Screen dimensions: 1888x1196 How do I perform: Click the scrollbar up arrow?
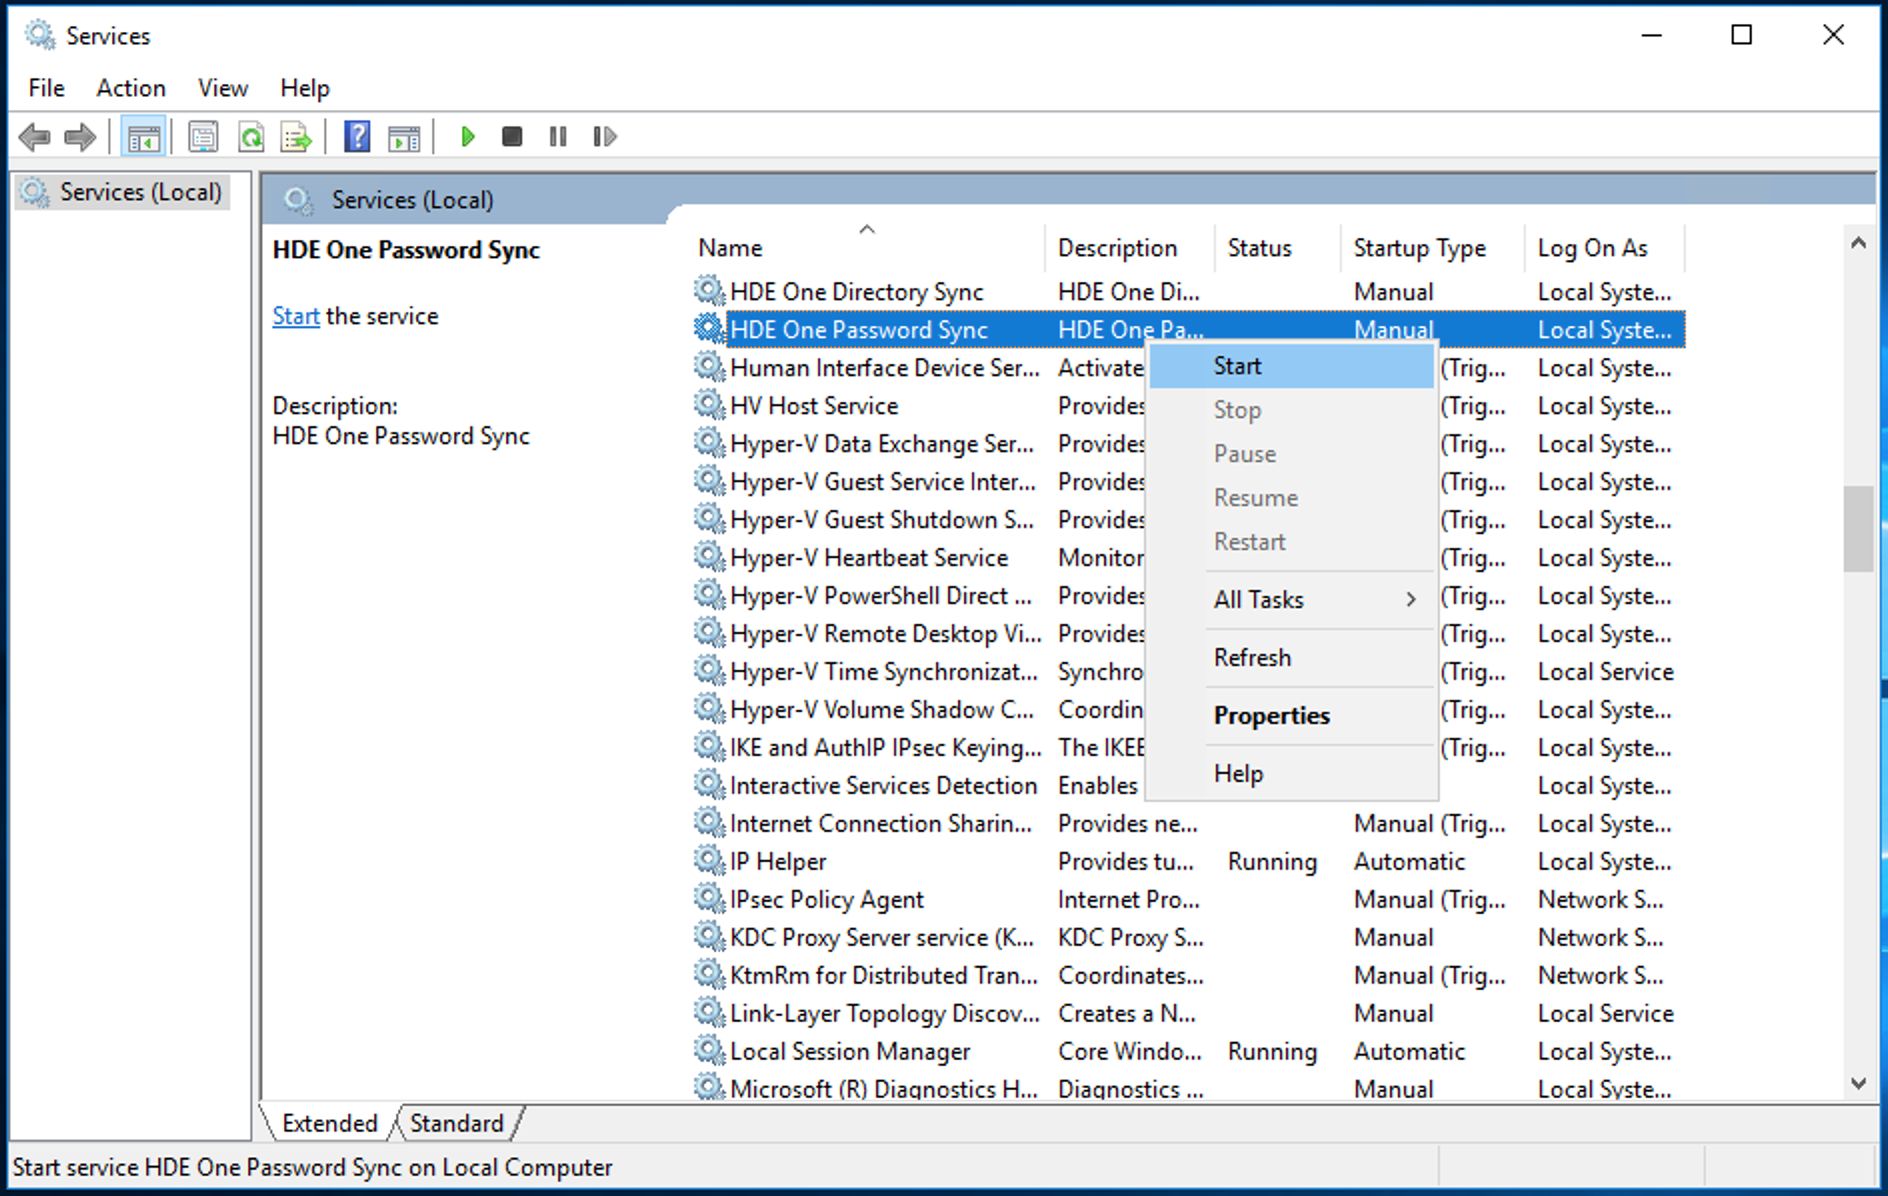(1859, 243)
